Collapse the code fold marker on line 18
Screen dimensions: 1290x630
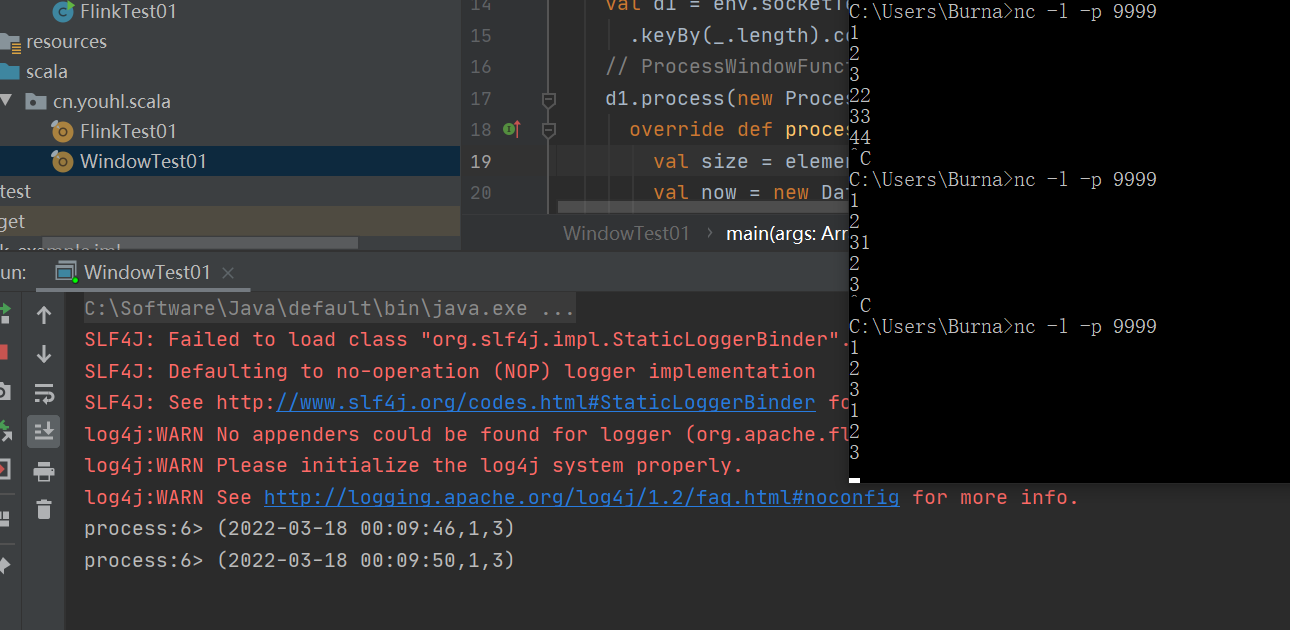point(548,130)
